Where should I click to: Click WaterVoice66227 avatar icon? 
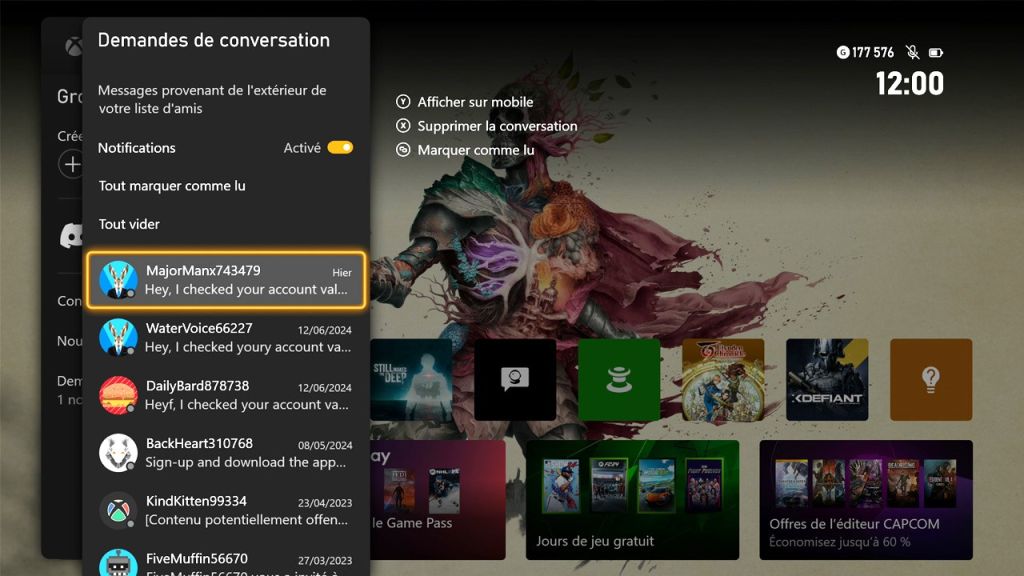coord(118,337)
